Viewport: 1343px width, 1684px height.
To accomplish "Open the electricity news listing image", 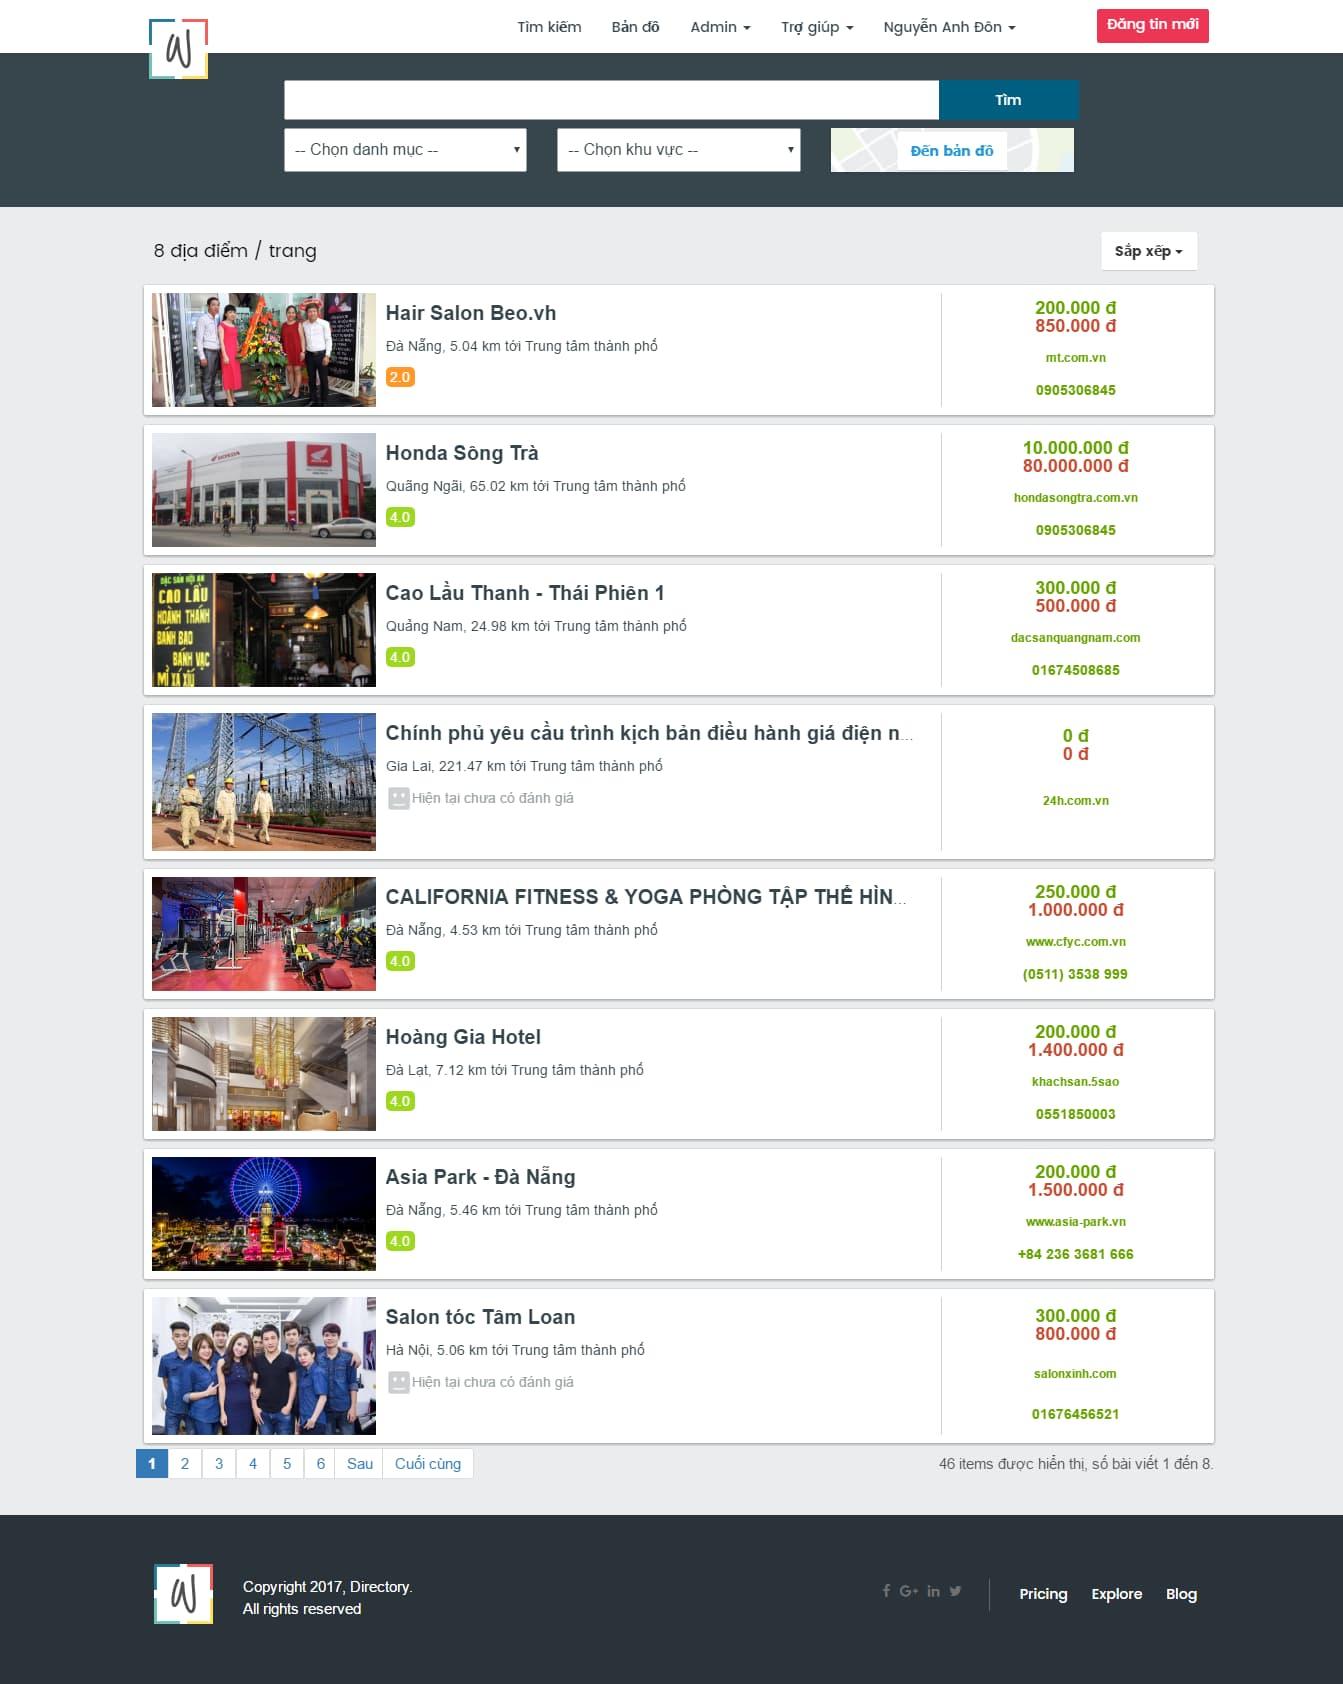I will (x=264, y=782).
